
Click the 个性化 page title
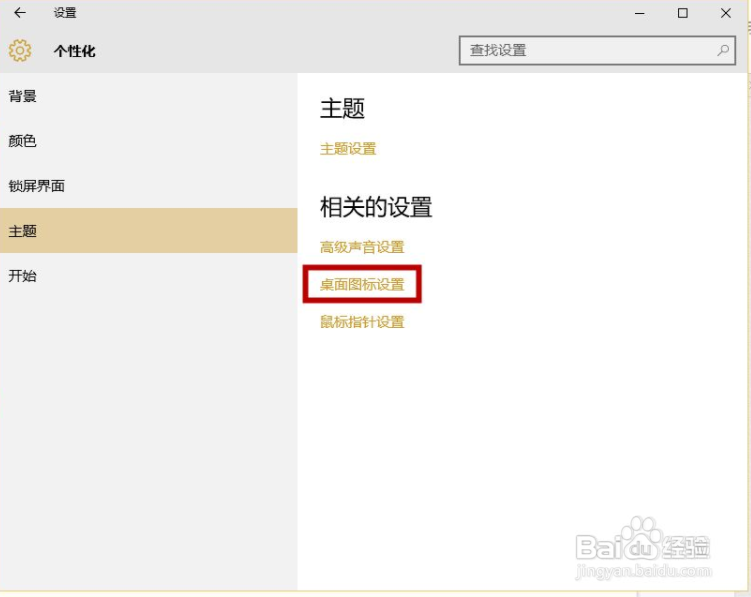(75, 51)
